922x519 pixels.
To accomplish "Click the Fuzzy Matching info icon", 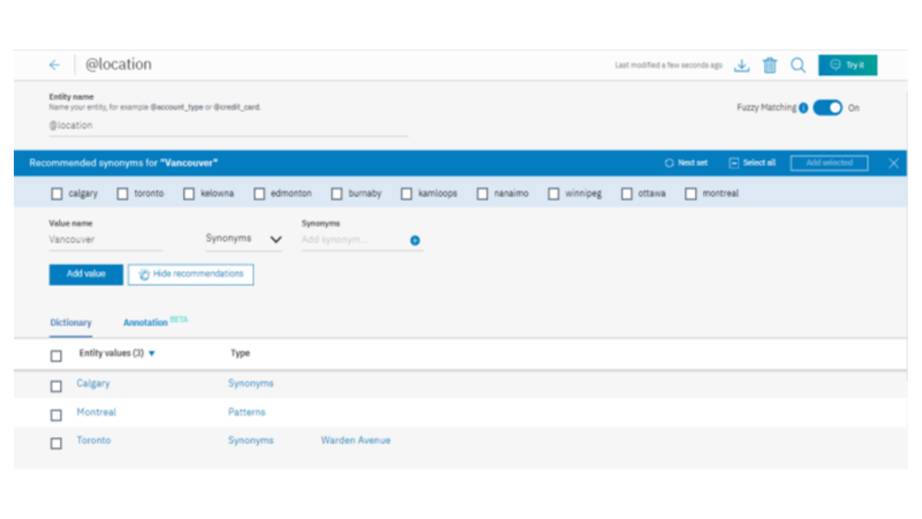I will click(804, 108).
